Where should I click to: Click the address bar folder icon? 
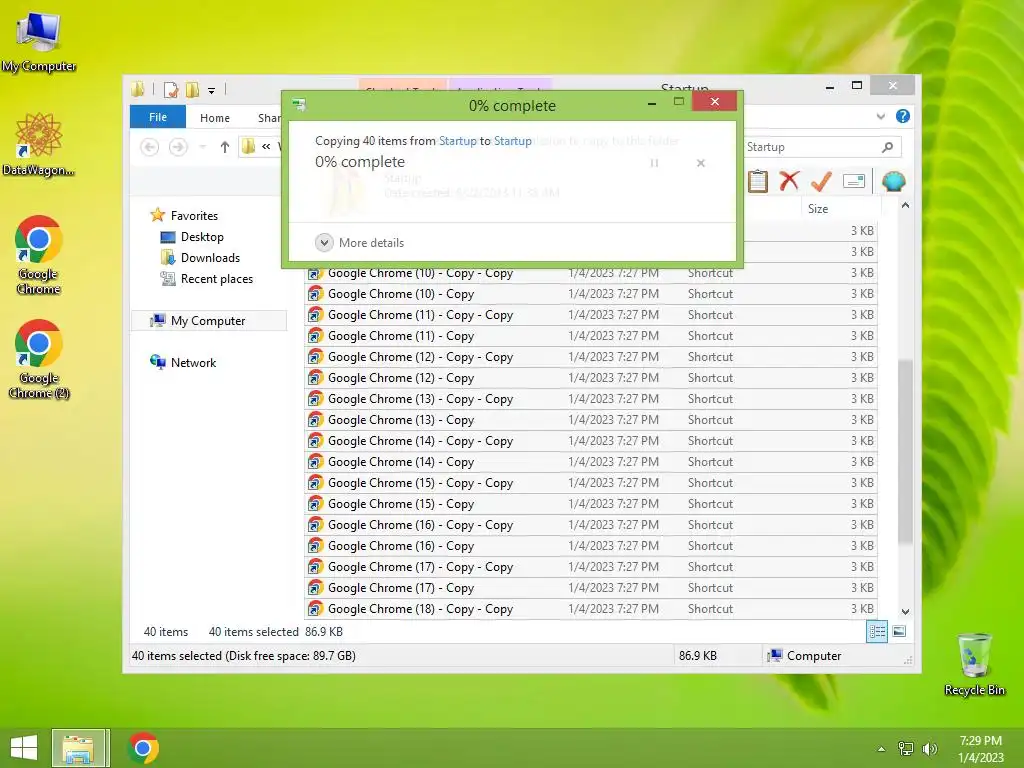pyautogui.click(x=248, y=147)
